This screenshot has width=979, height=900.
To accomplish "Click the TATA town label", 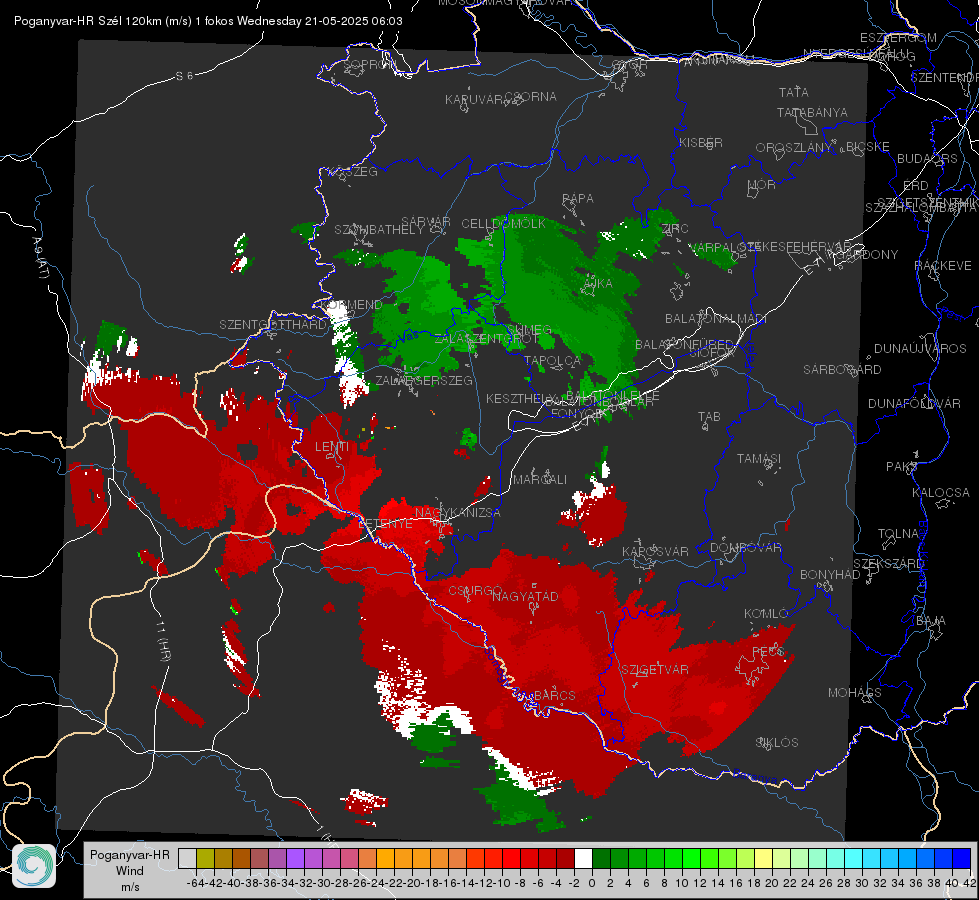I will point(794,92).
